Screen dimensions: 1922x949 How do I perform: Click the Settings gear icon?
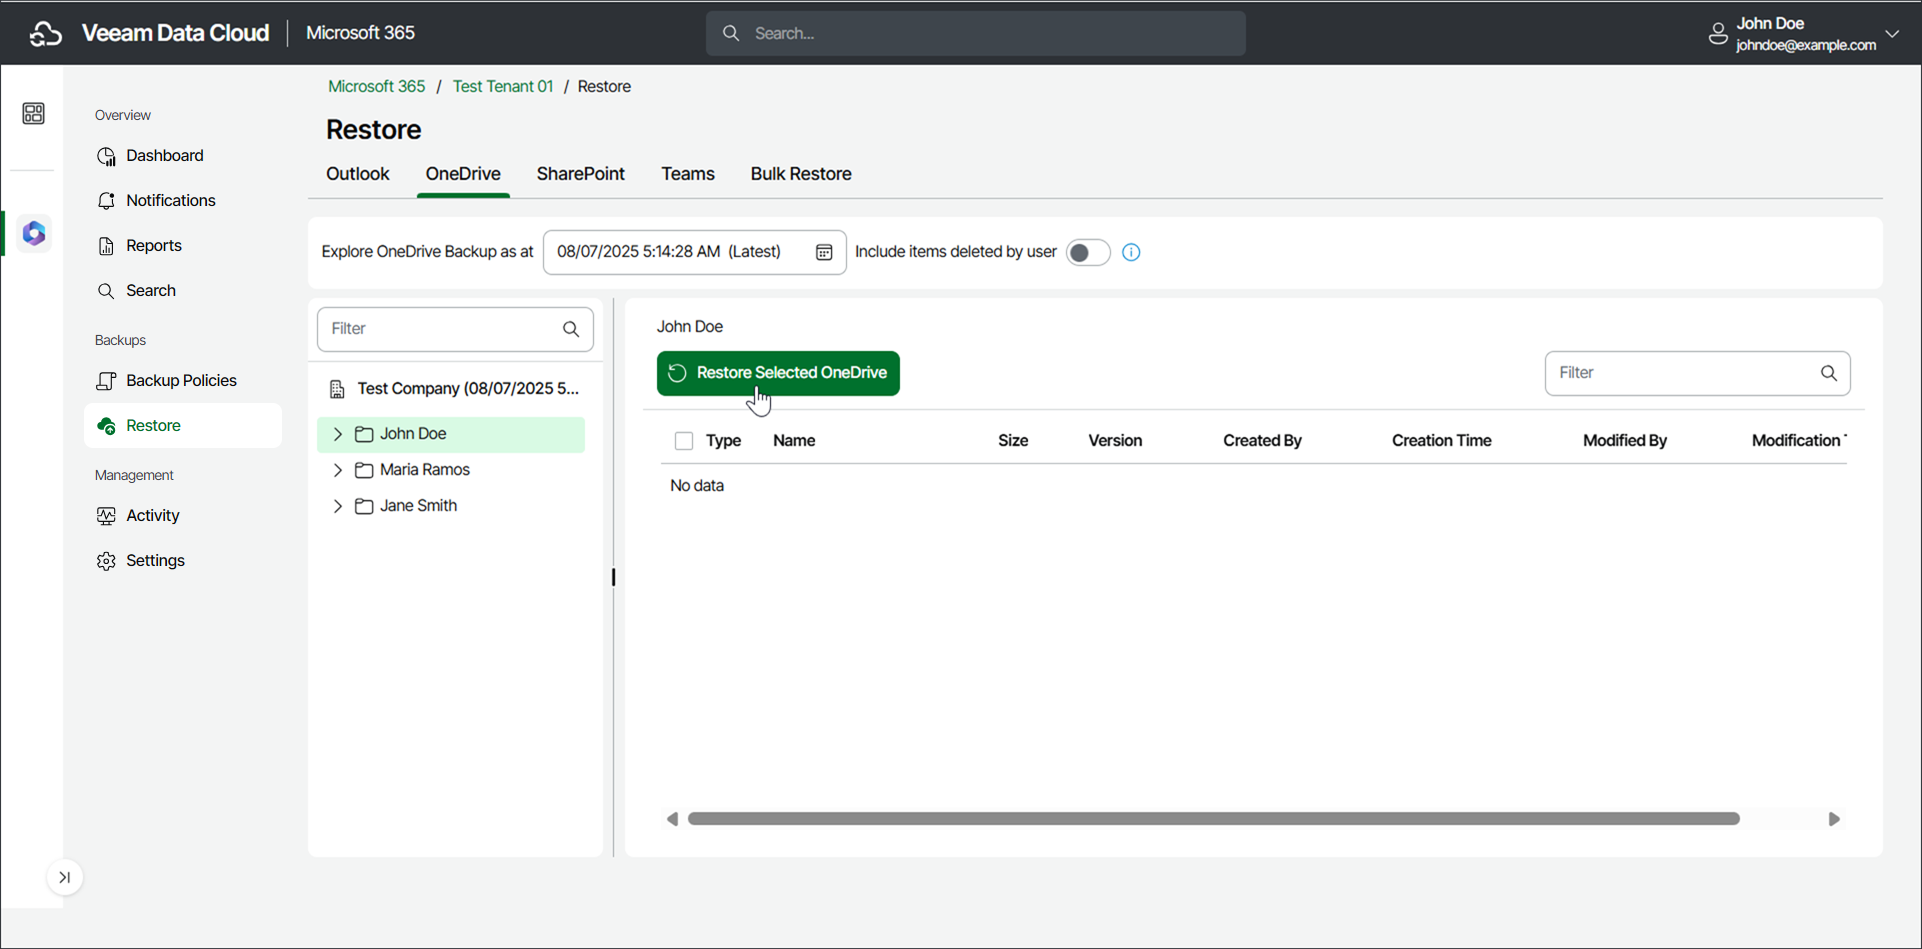click(x=106, y=561)
